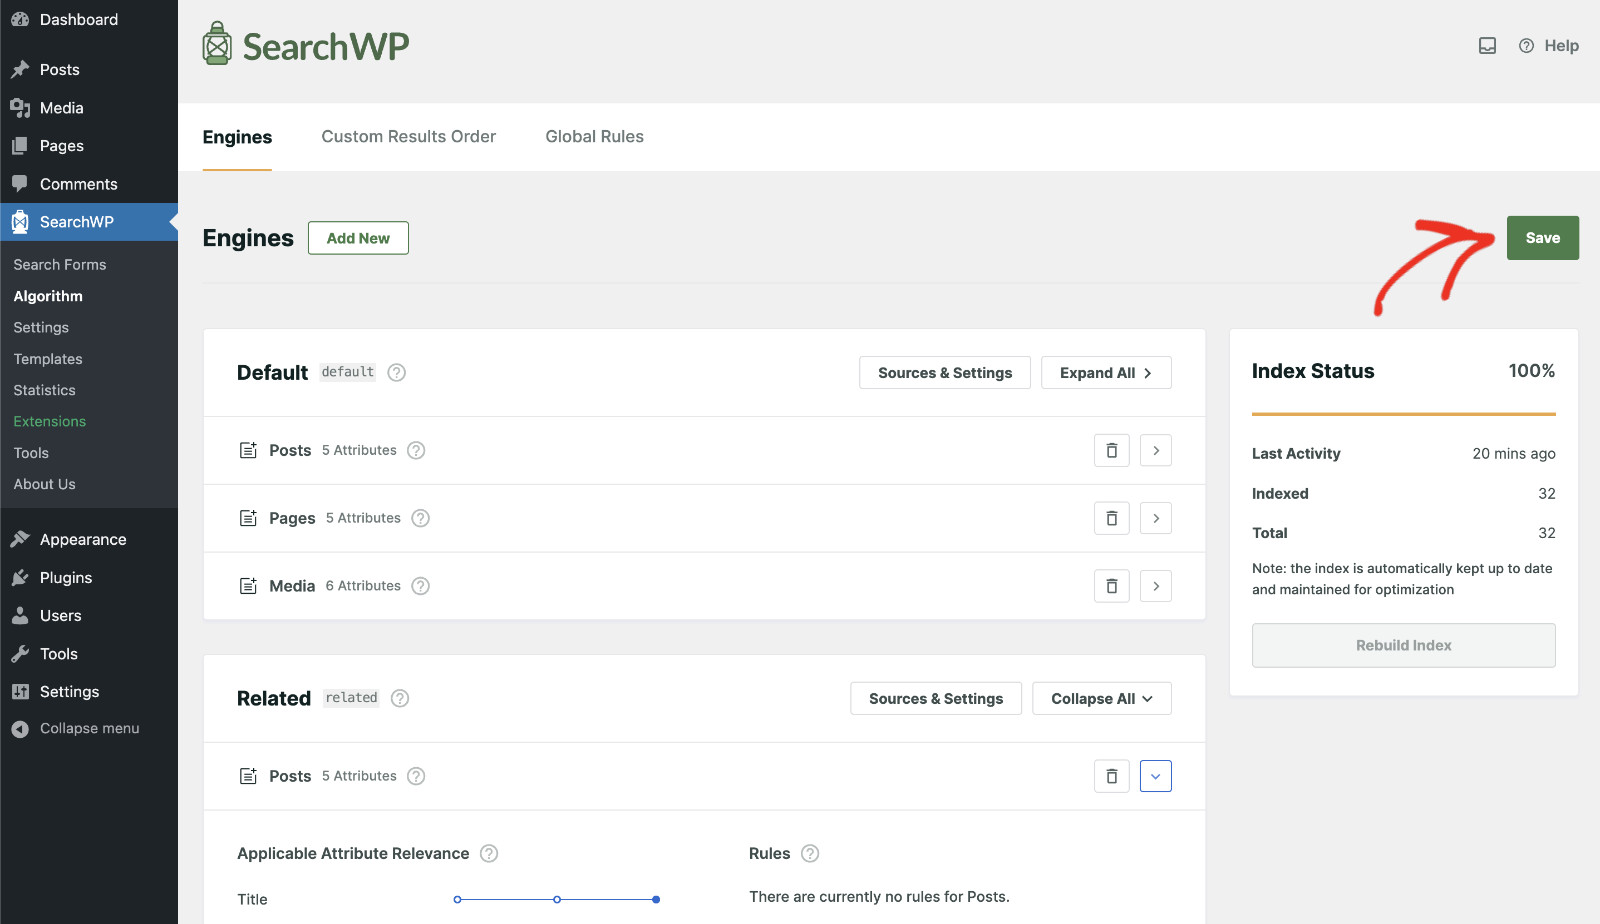This screenshot has width=1600, height=924.
Task: Delete the Media source in Default engine
Action: coord(1111,586)
